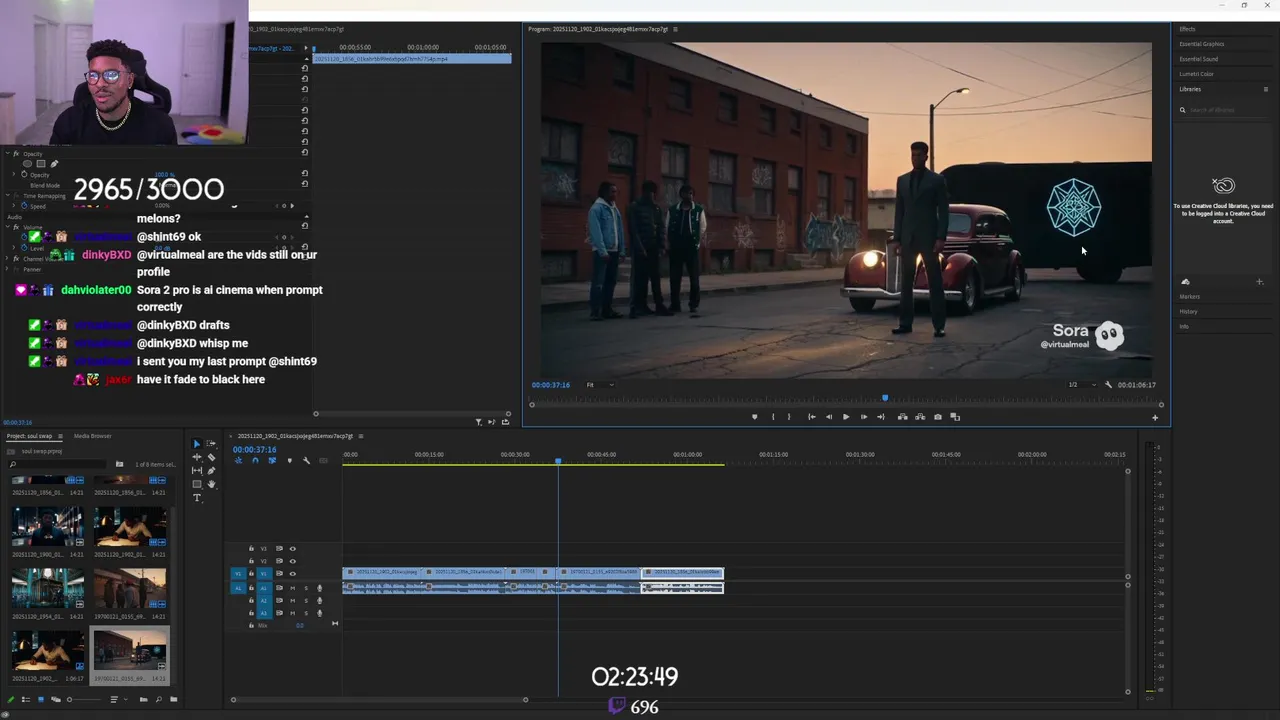Open the Essential Sound panel
The image size is (1280, 720).
[x=1198, y=59]
